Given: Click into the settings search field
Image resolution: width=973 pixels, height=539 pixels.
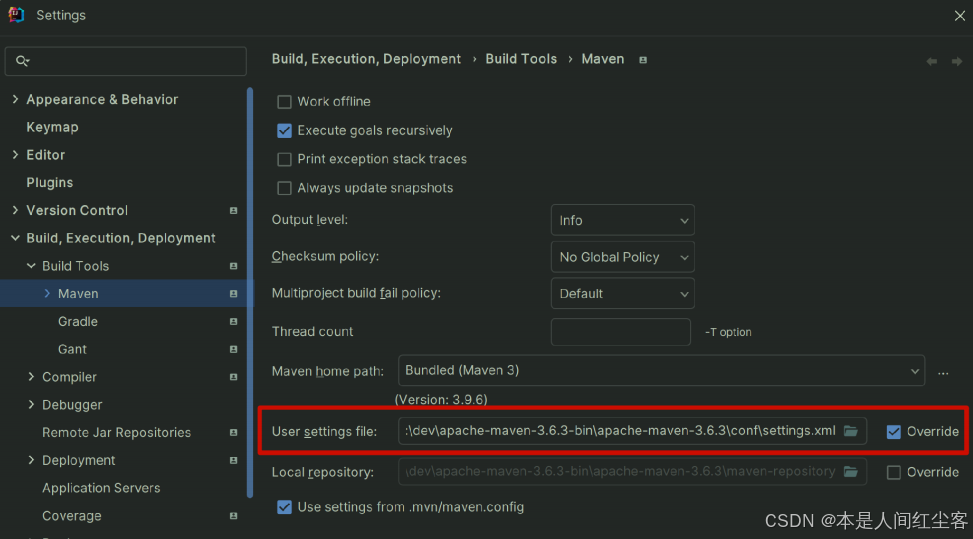Looking at the screenshot, I should (x=126, y=61).
